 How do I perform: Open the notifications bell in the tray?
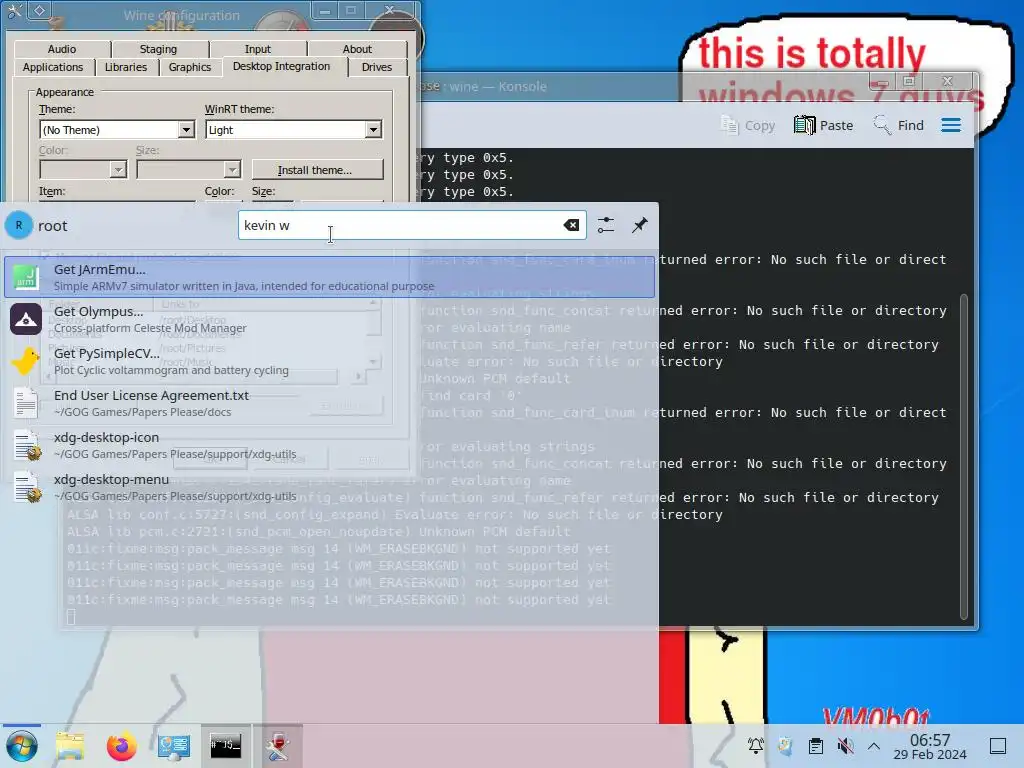coord(756,746)
